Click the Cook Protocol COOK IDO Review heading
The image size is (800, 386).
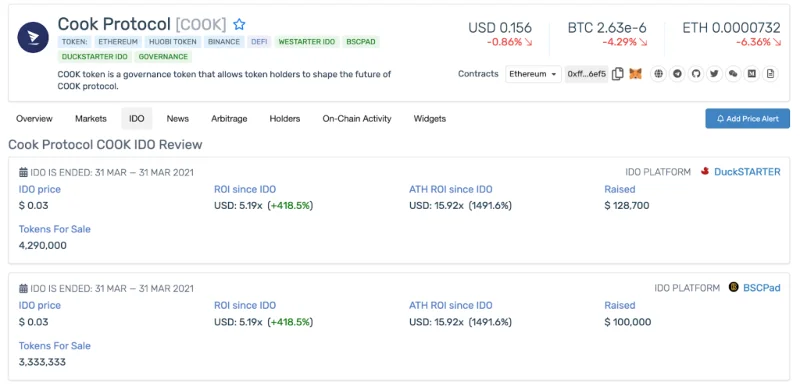[106, 145]
